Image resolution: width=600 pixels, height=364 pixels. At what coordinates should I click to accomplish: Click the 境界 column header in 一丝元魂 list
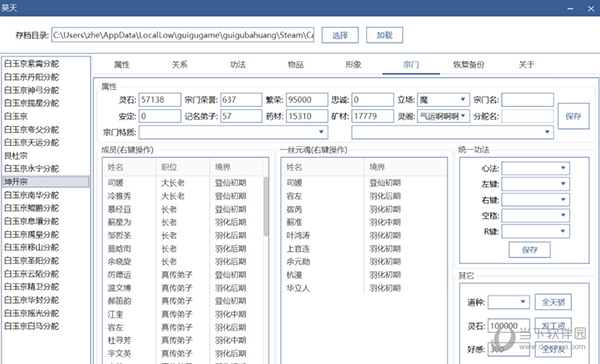tap(405, 167)
